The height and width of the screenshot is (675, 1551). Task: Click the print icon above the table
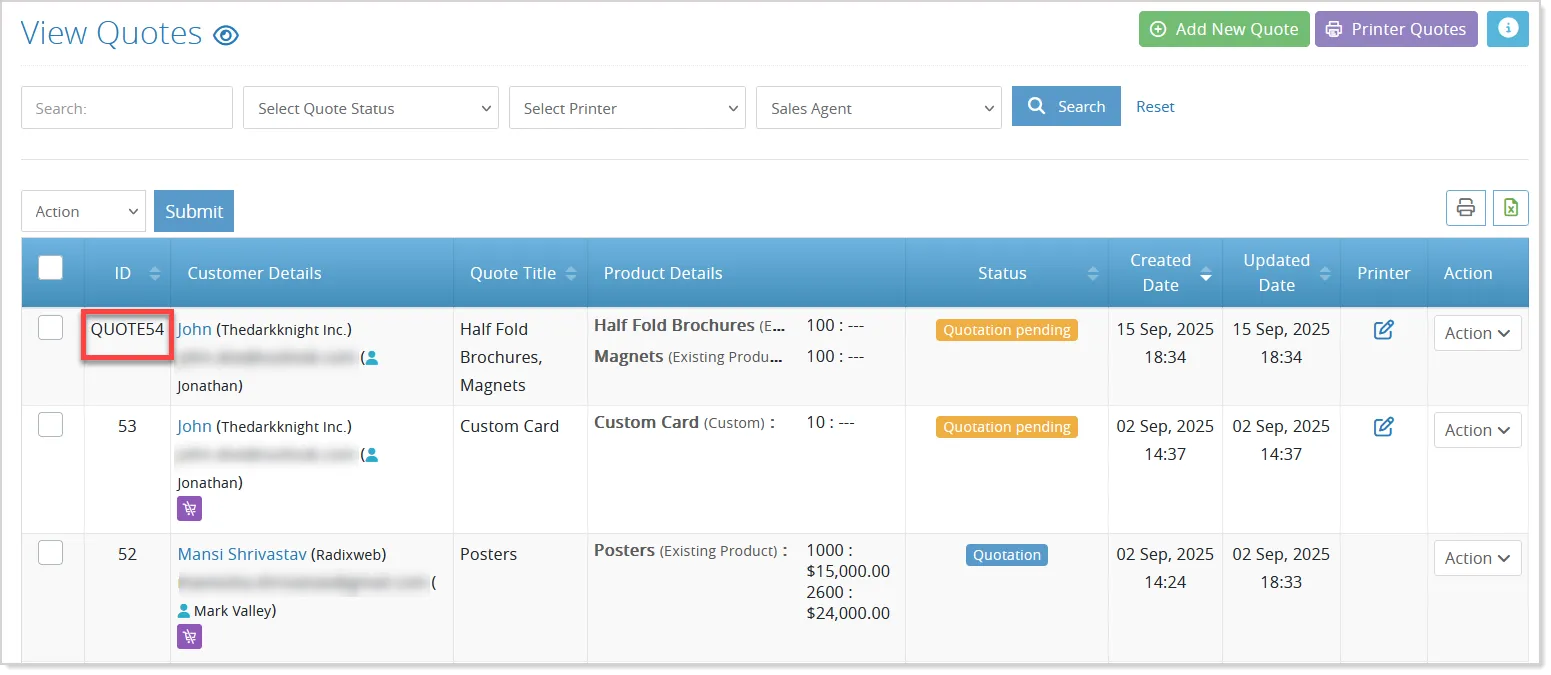[1466, 208]
